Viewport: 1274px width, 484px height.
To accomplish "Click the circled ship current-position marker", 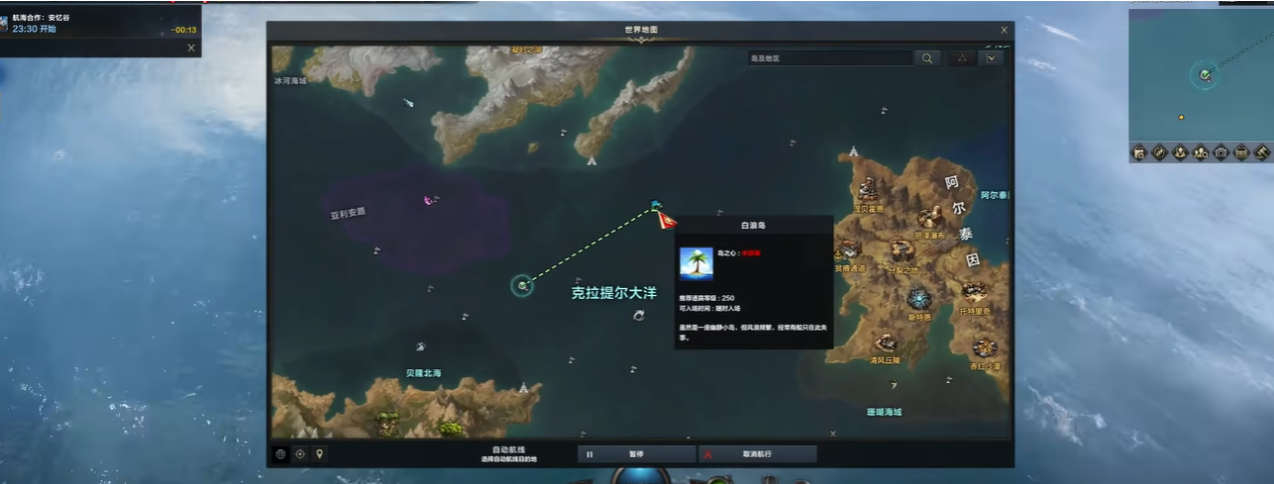I will (521, 286).
